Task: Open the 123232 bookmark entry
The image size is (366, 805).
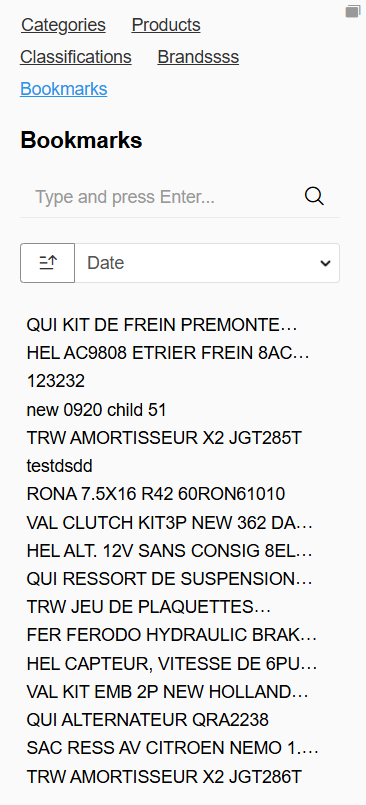Action: 55,381
